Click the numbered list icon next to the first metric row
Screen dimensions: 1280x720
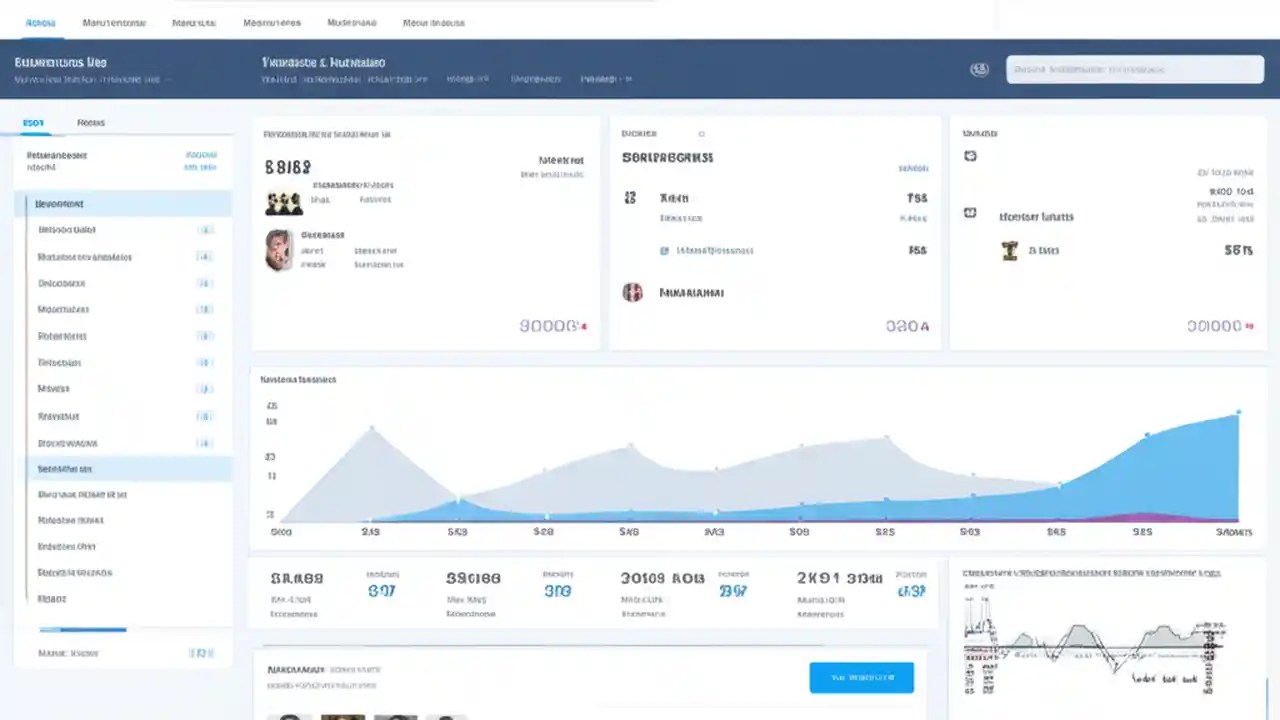[629, 198]
